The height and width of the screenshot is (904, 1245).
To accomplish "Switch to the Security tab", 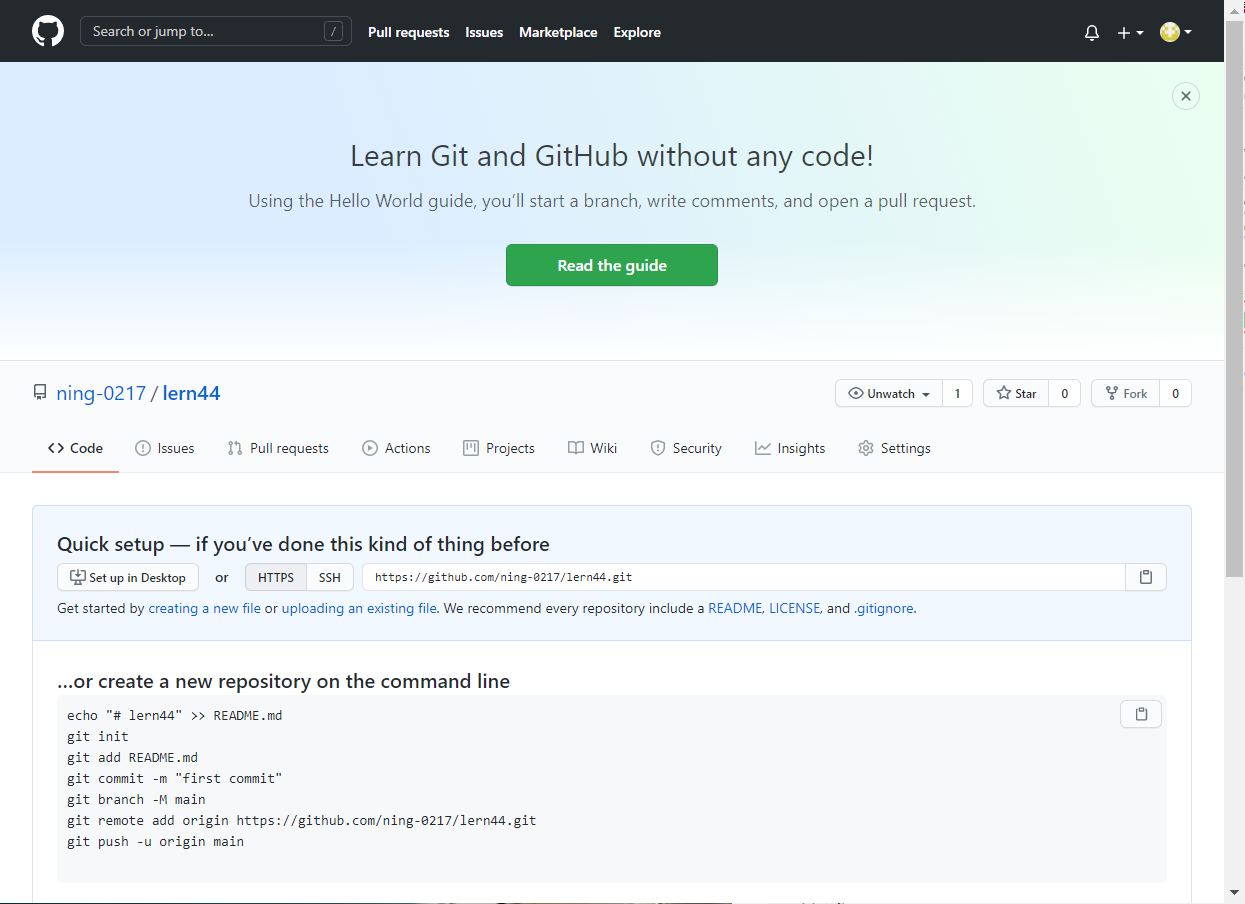I will click(x=686, y=448).
